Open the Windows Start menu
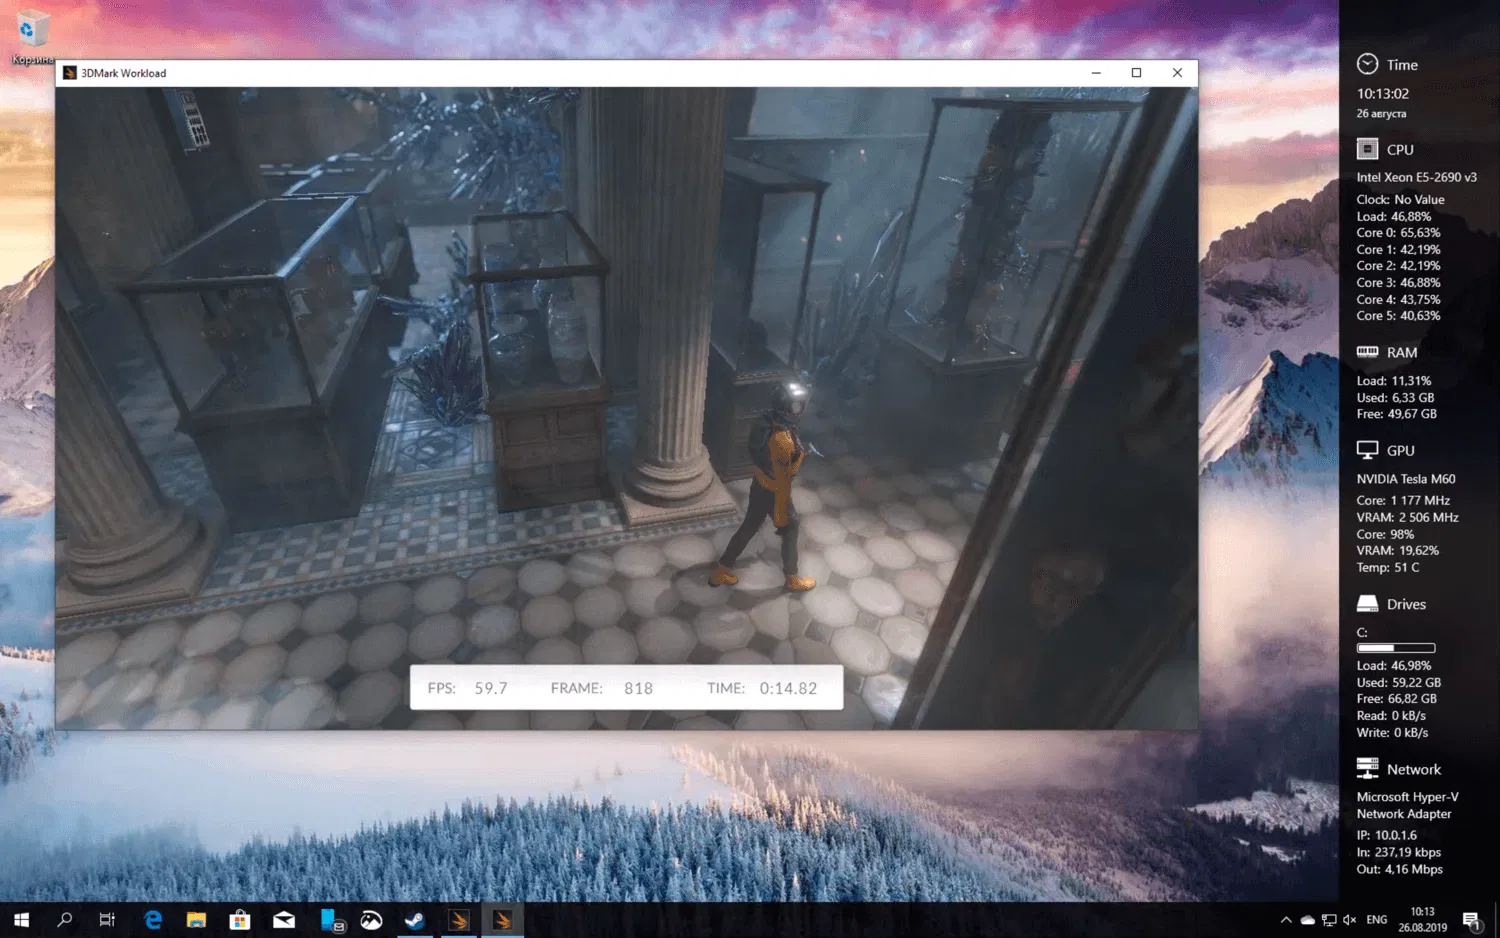This screenshot has width=1500, height=938. pyautogui.click(x=21, y=920)
